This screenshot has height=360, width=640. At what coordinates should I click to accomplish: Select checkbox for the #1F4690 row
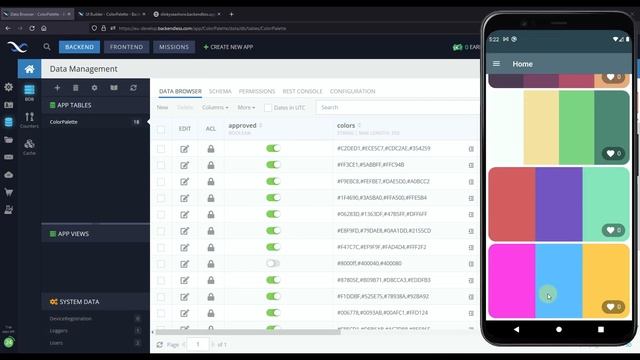coord(161,198)
